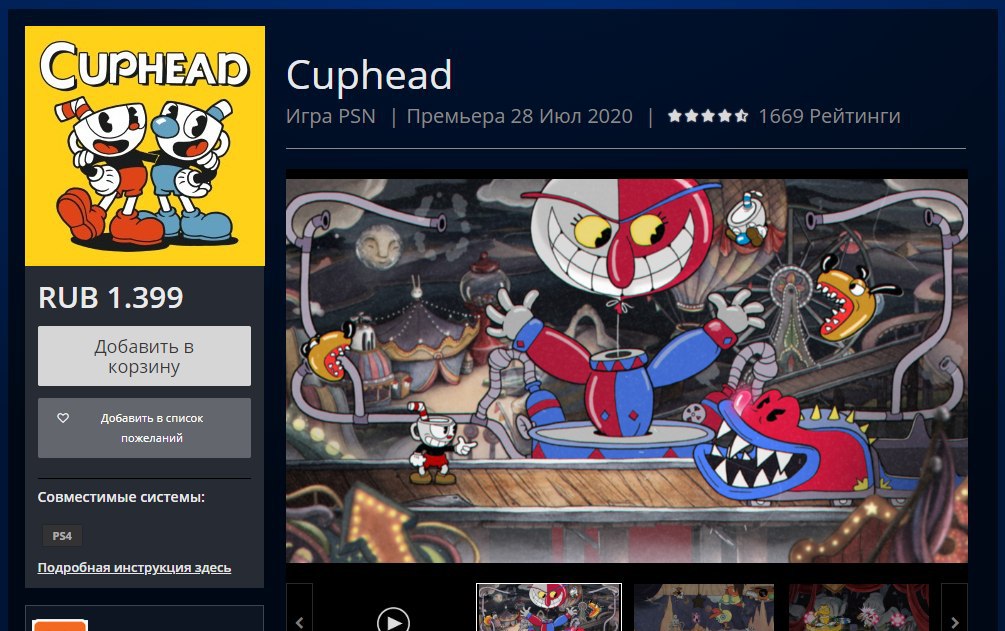Image resolution: width=1005 pixels, height=631 pixels.
Task: Play the trailer video thumbnail
Action: 393,619
